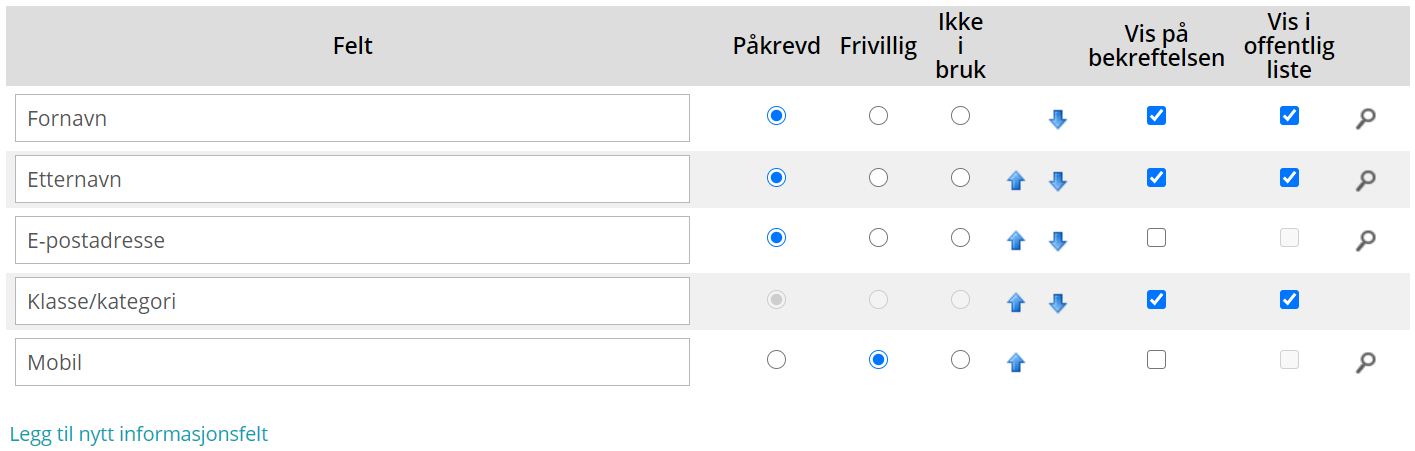Viewport: 1415px width, 451px height.
Task: Enable Vis på bekreftelsen for E-postadresse
Action: (x=1156, y=238)
